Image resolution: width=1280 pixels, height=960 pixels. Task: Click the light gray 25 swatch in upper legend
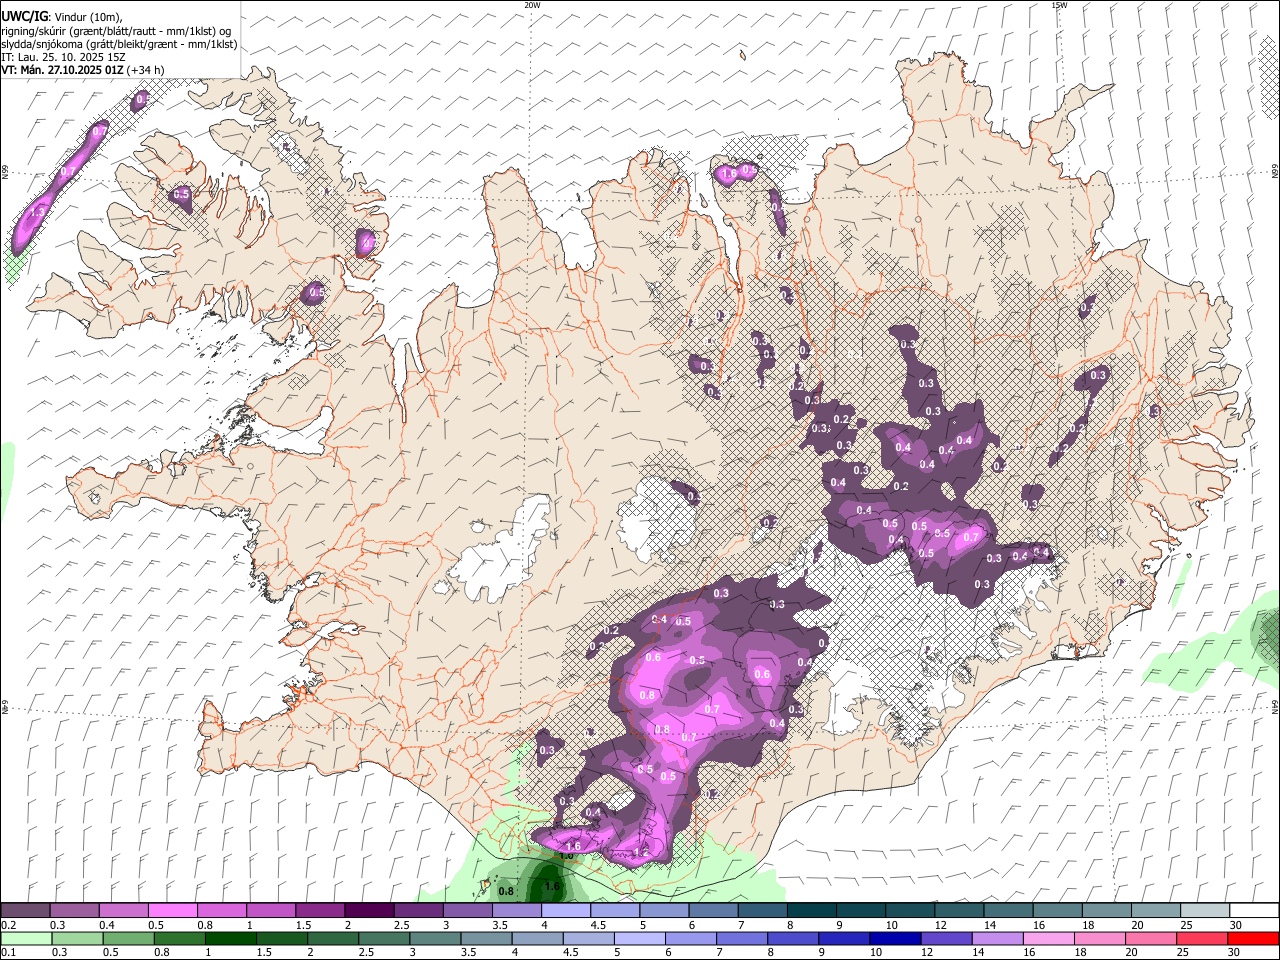1203,910
